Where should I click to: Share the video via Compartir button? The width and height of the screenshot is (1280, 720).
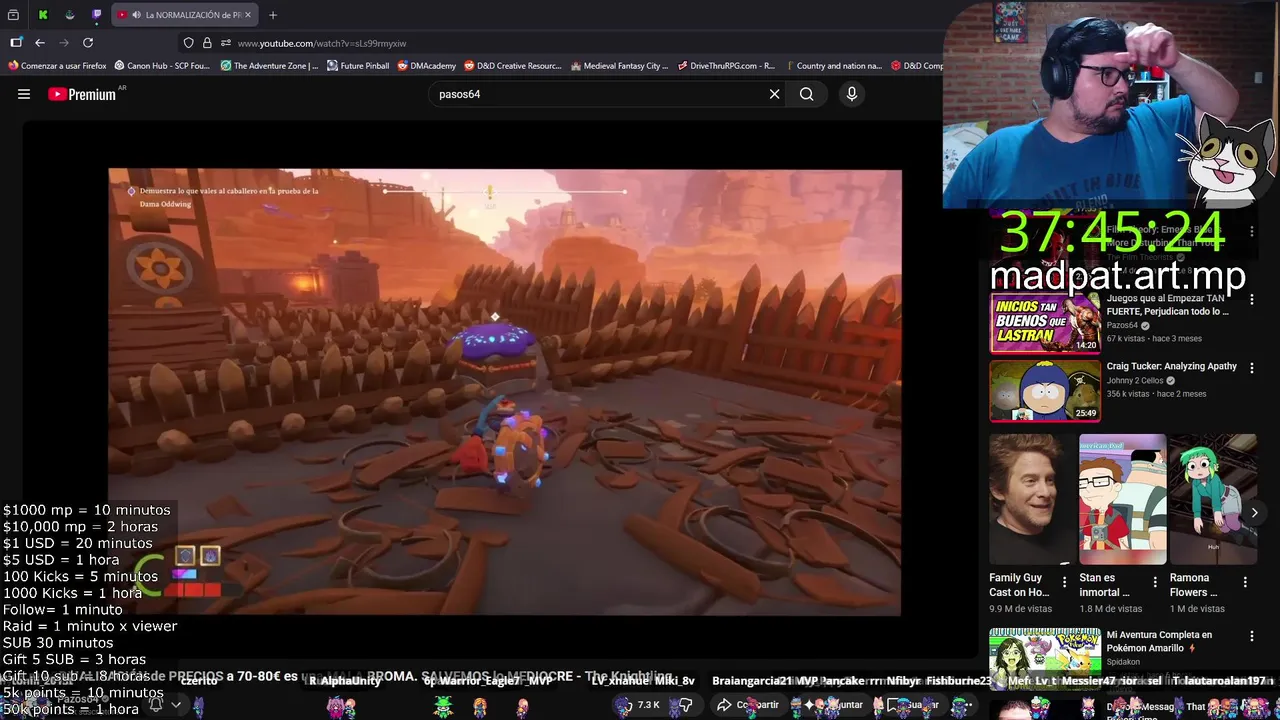[748, 705]
